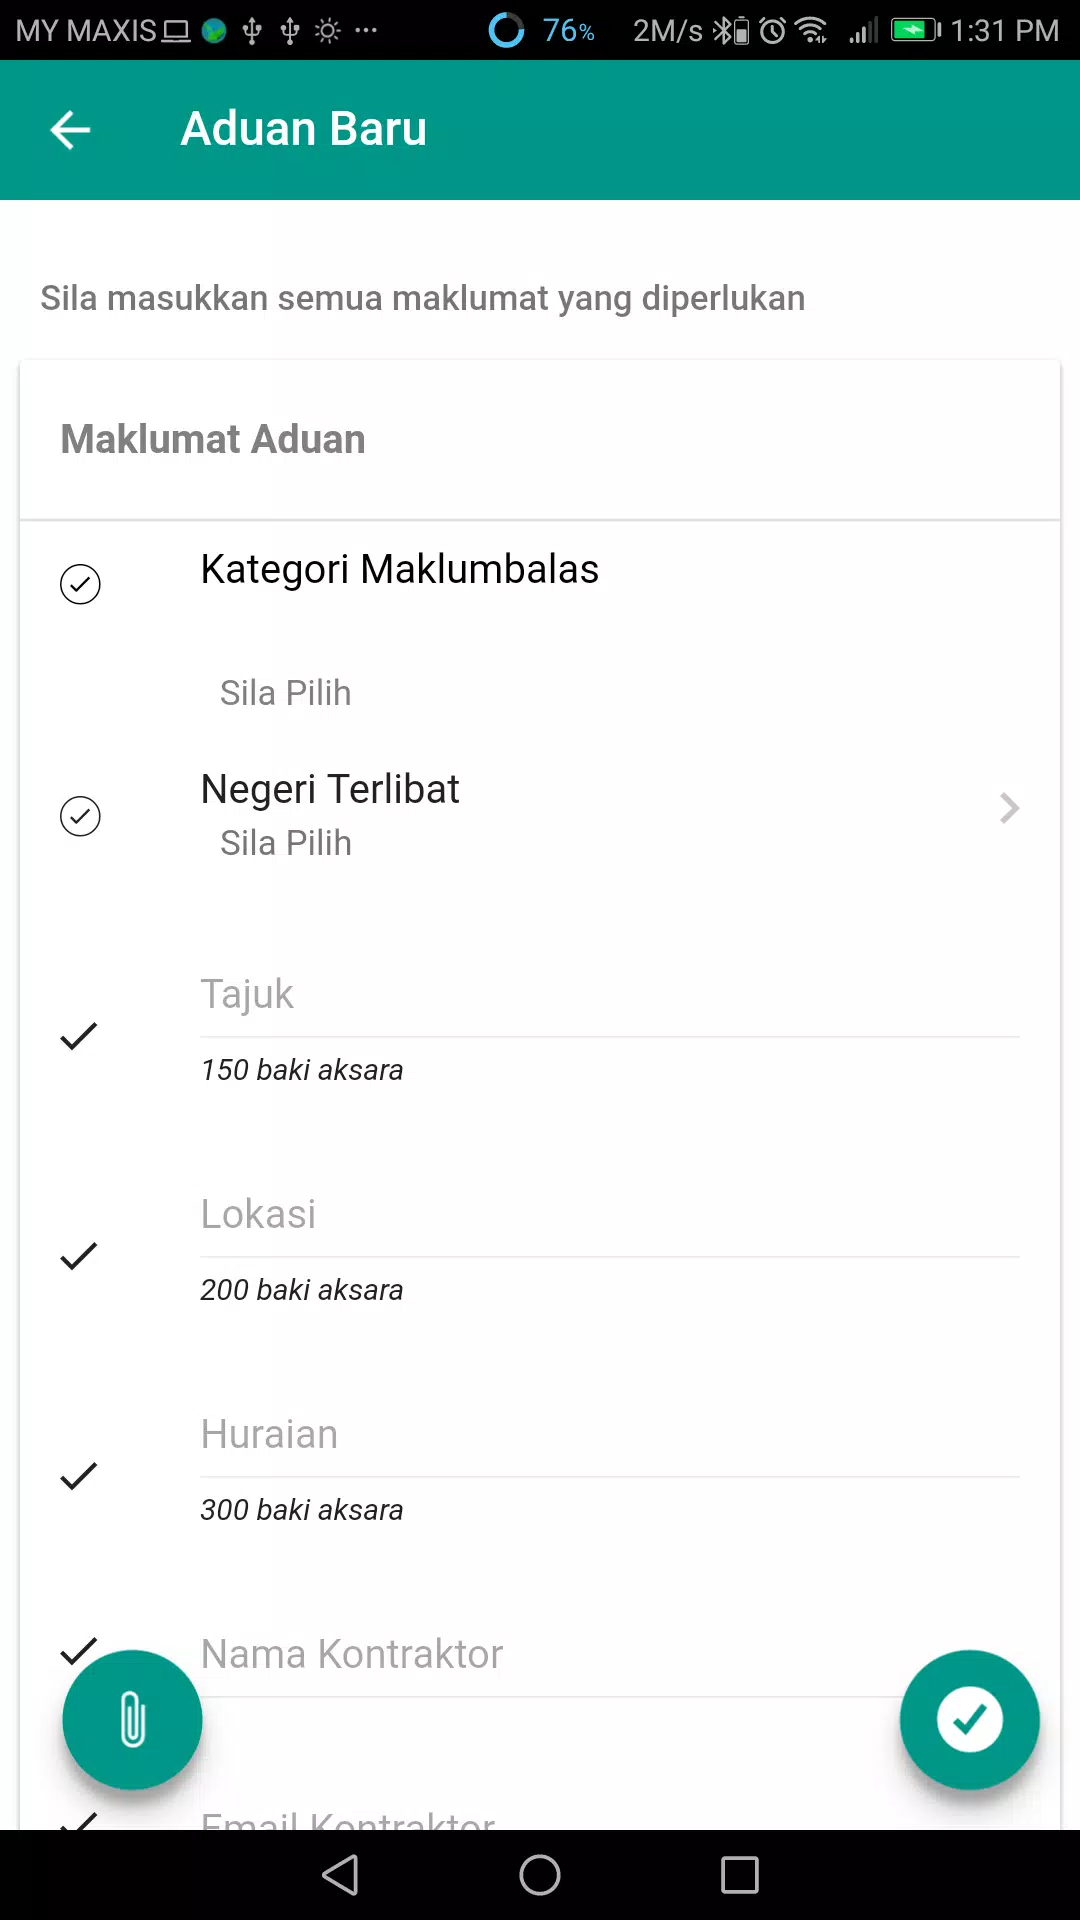Viewport: 1080px width, 1920px height.
Task: Select the Kategori Maklumbalas row label
Action: point(400,570)
